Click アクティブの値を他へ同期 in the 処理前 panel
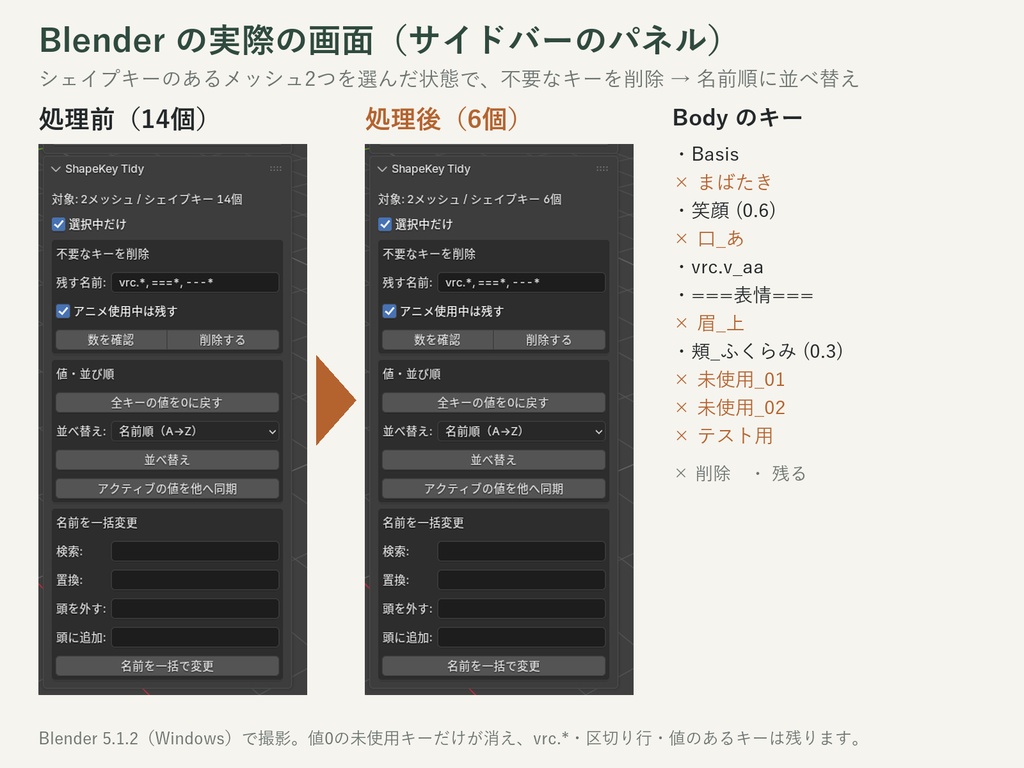This screenshot has height=768, width=1024. pos(167,489)
